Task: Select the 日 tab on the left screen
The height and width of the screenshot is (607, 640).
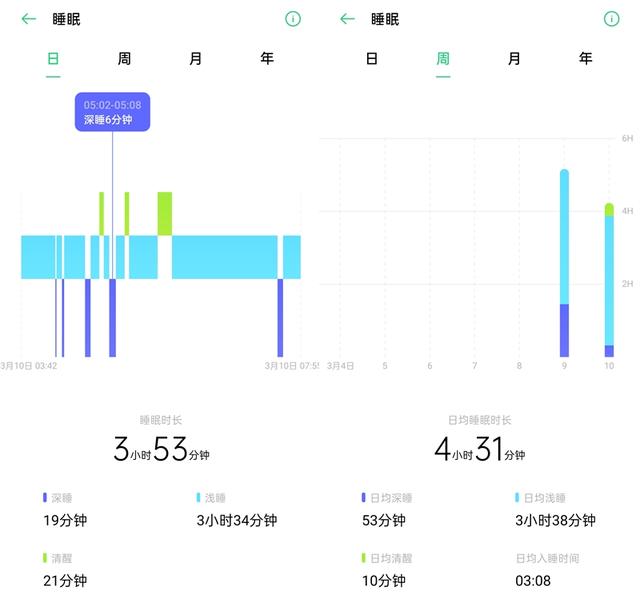Action: 53,59
